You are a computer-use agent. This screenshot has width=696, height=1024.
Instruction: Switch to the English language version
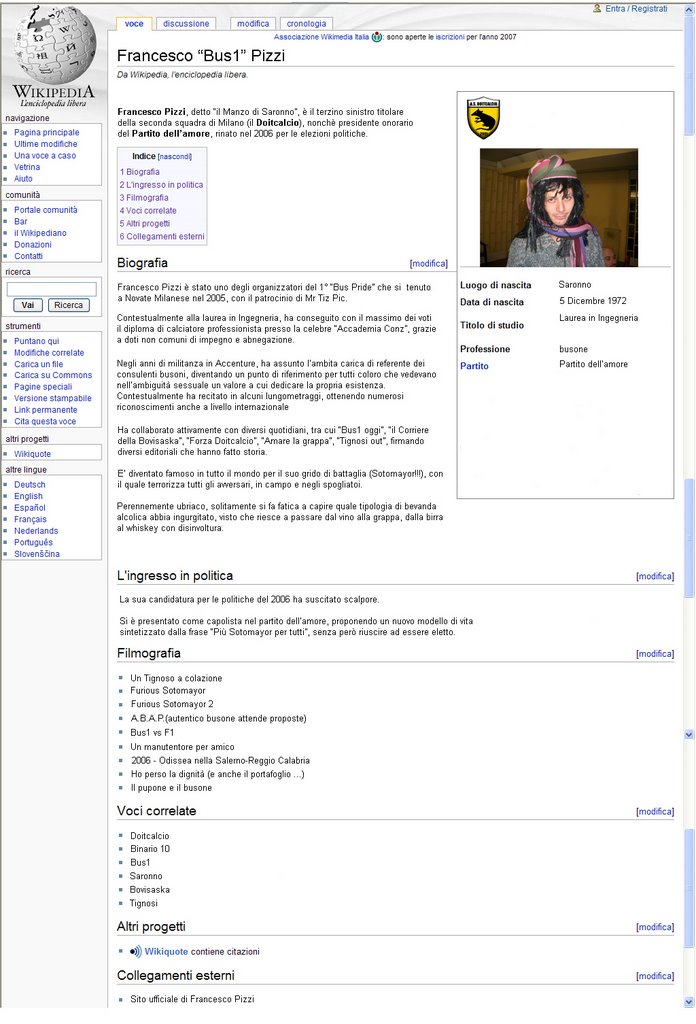[x=28, y=496]
